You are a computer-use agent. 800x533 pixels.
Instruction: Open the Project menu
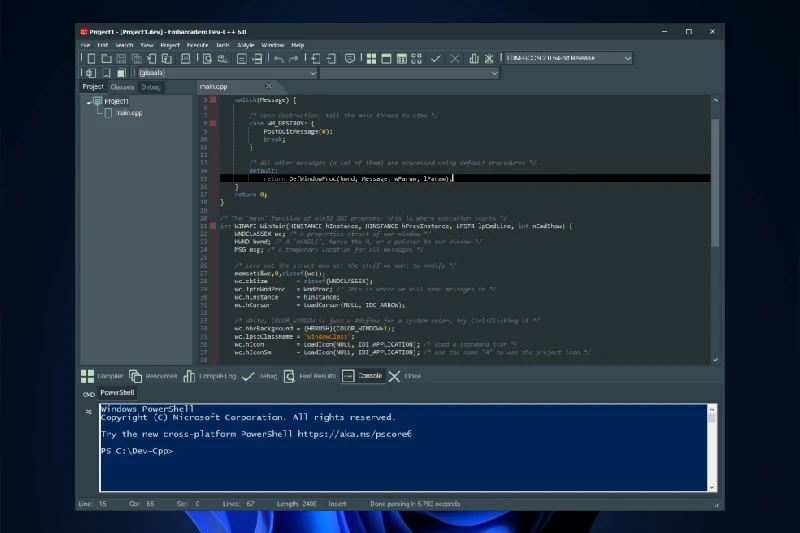(x=170, y=45)
